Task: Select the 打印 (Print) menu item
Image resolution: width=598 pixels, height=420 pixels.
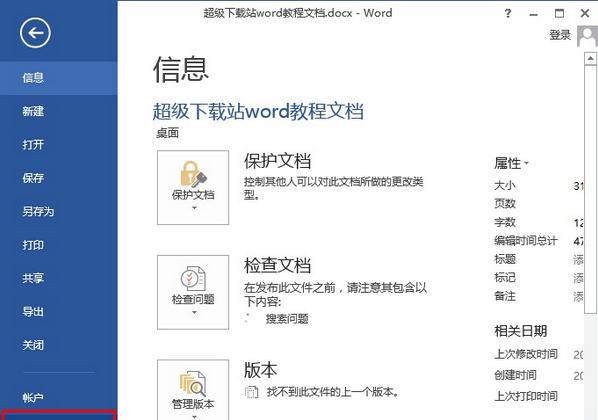Action: pyautogui.click(x=59, y=245)
